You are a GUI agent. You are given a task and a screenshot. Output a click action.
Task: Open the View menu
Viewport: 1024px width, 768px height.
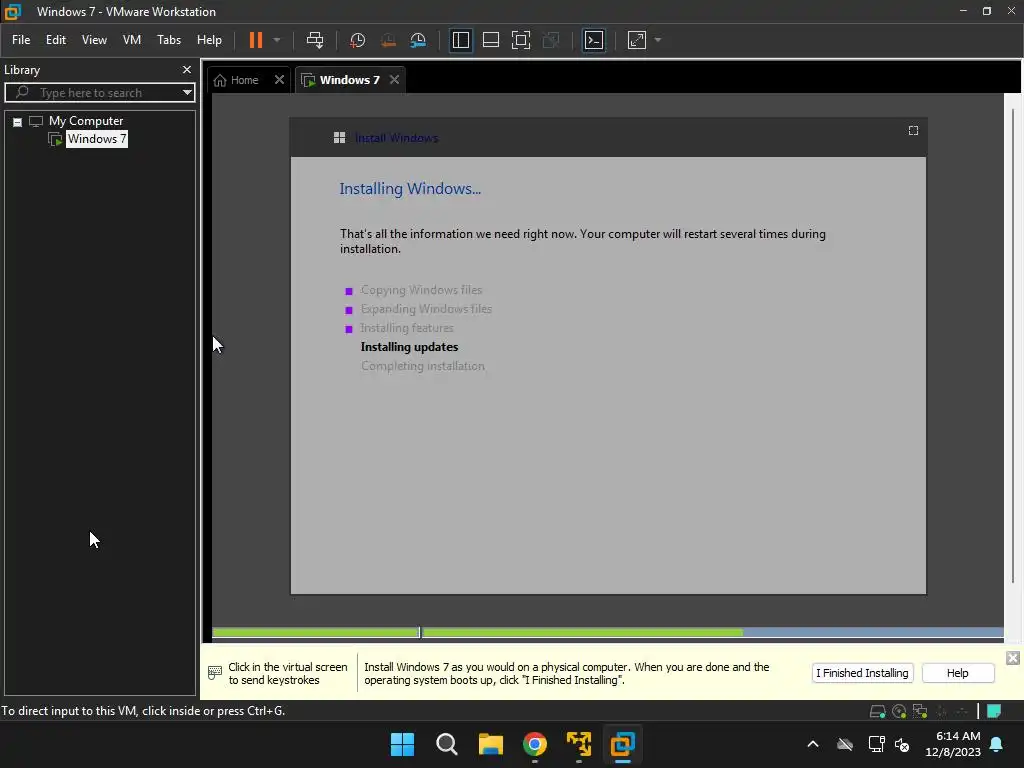tap(94, 40)
